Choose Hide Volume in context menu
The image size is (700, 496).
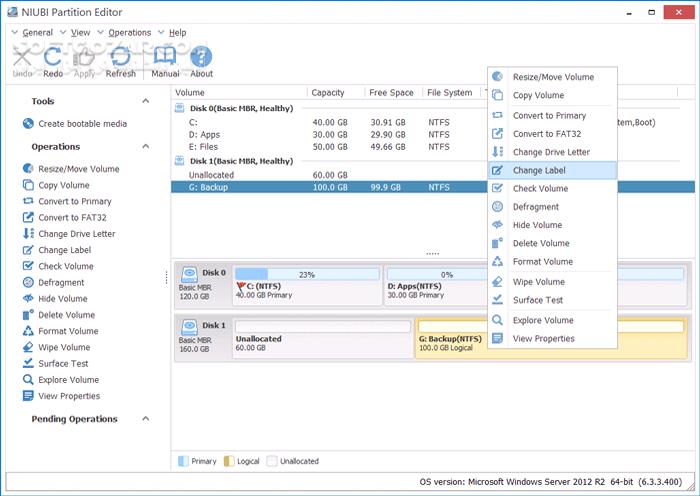click(553, 225)
